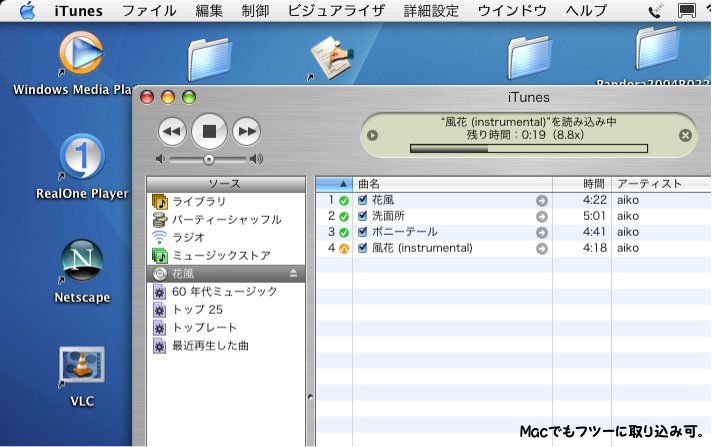Eject the 花風 CD
Screen dimensions: 712x447
point(293,273)
